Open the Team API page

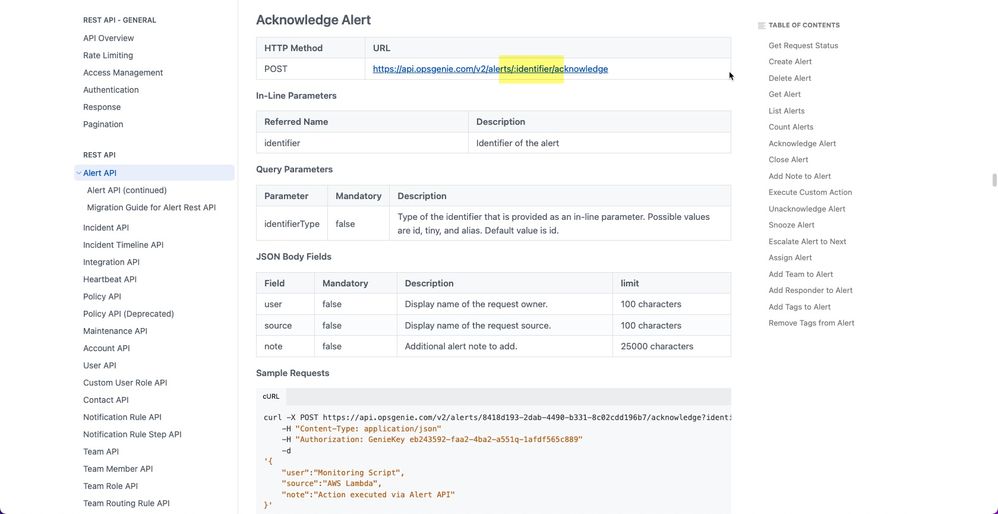tap(101, 451)
